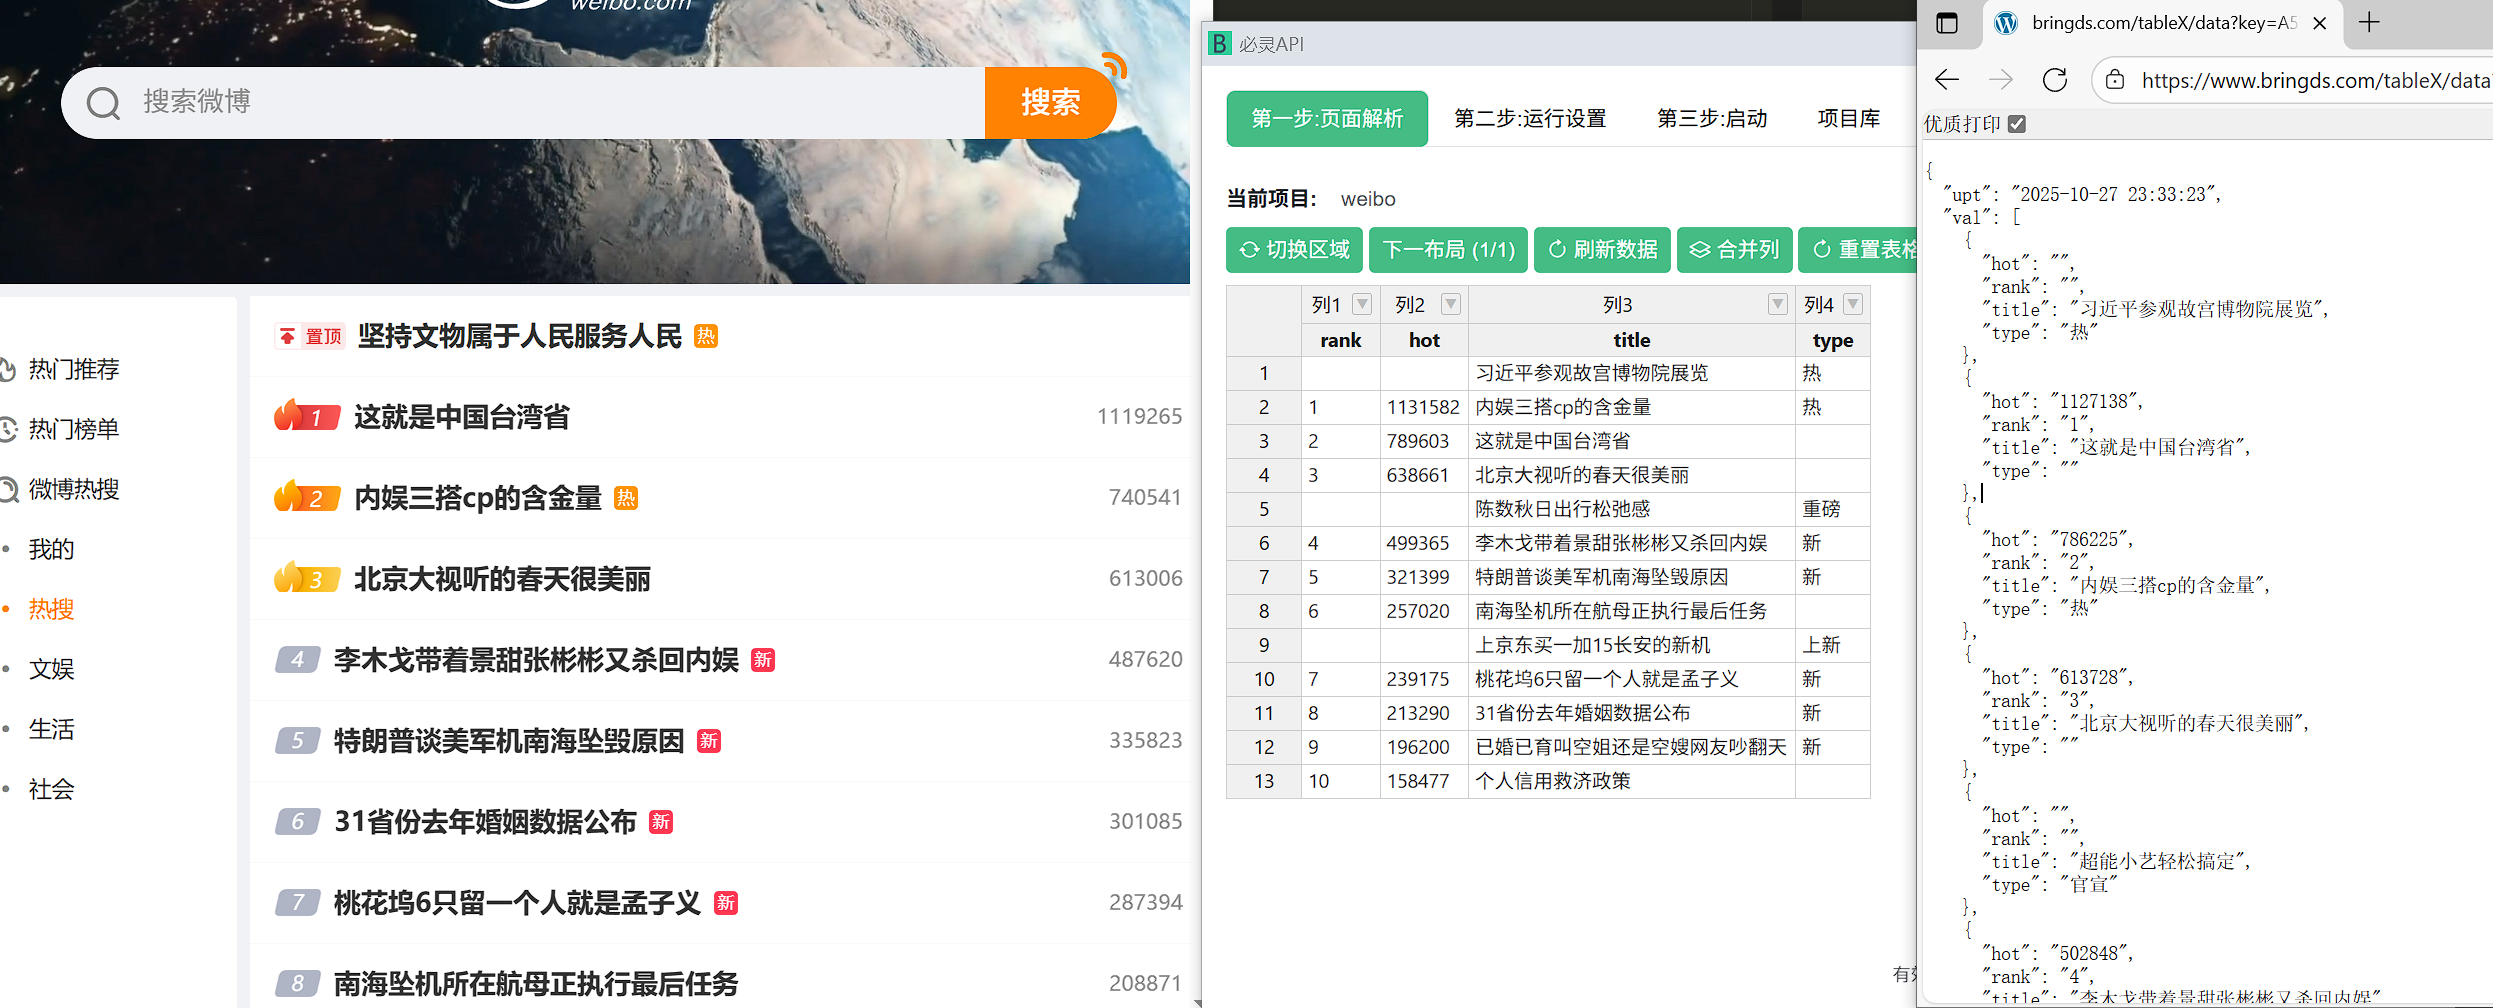Image resolution: width=2493 pixels, height=1008 pixels.
Task: Click the WordPress logo on the browser tab
Action: pyautogui.click(x=2007, y=23)
